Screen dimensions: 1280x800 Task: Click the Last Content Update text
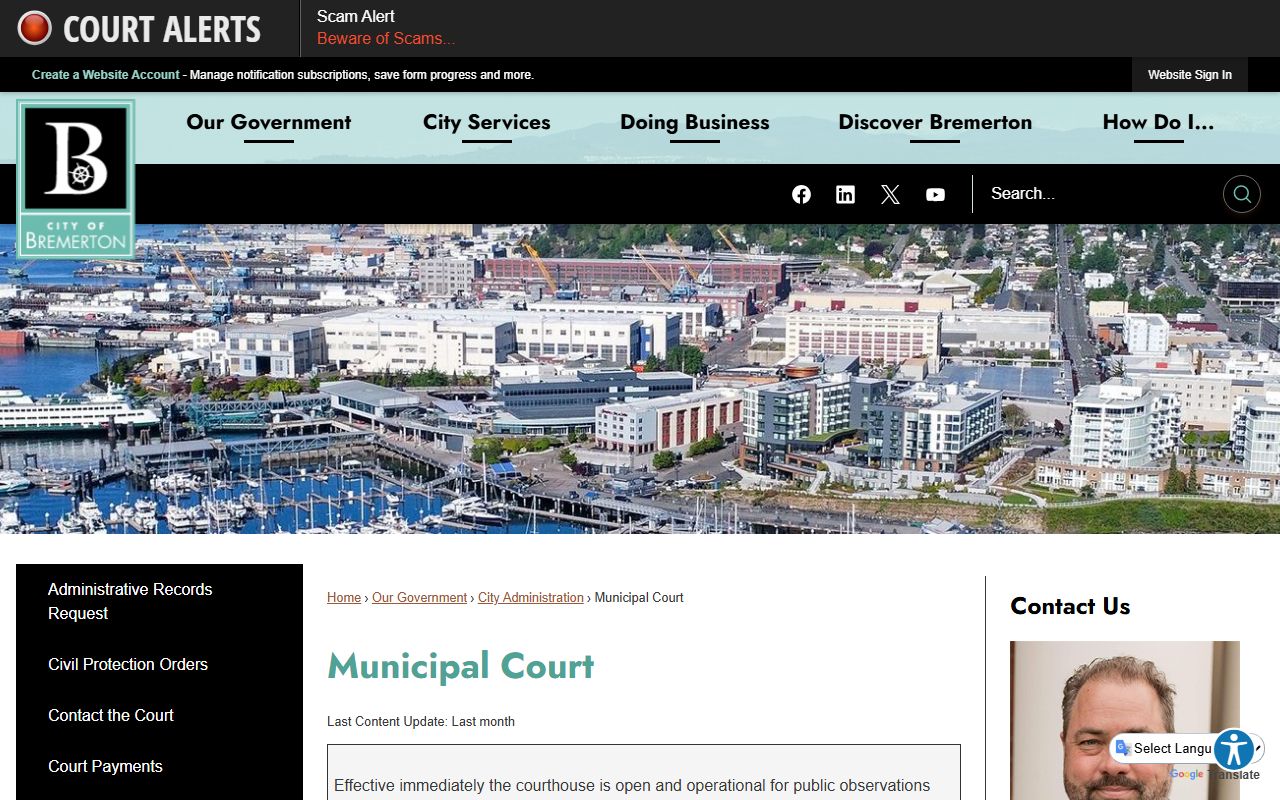click(x=421, y=722)
